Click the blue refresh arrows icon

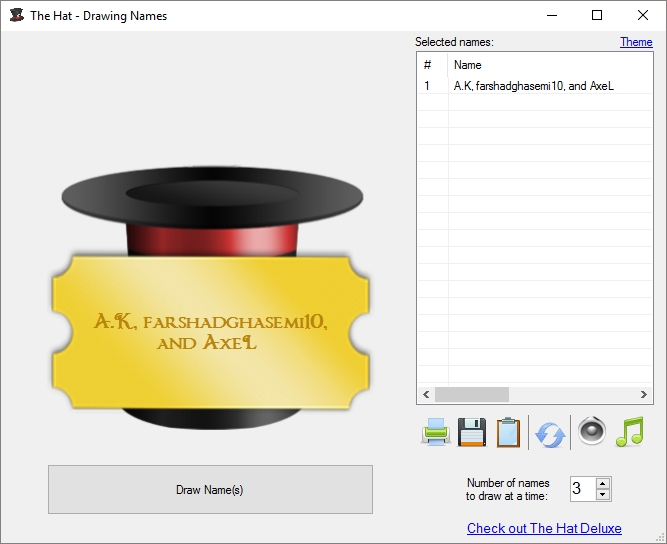coord(550,433)
